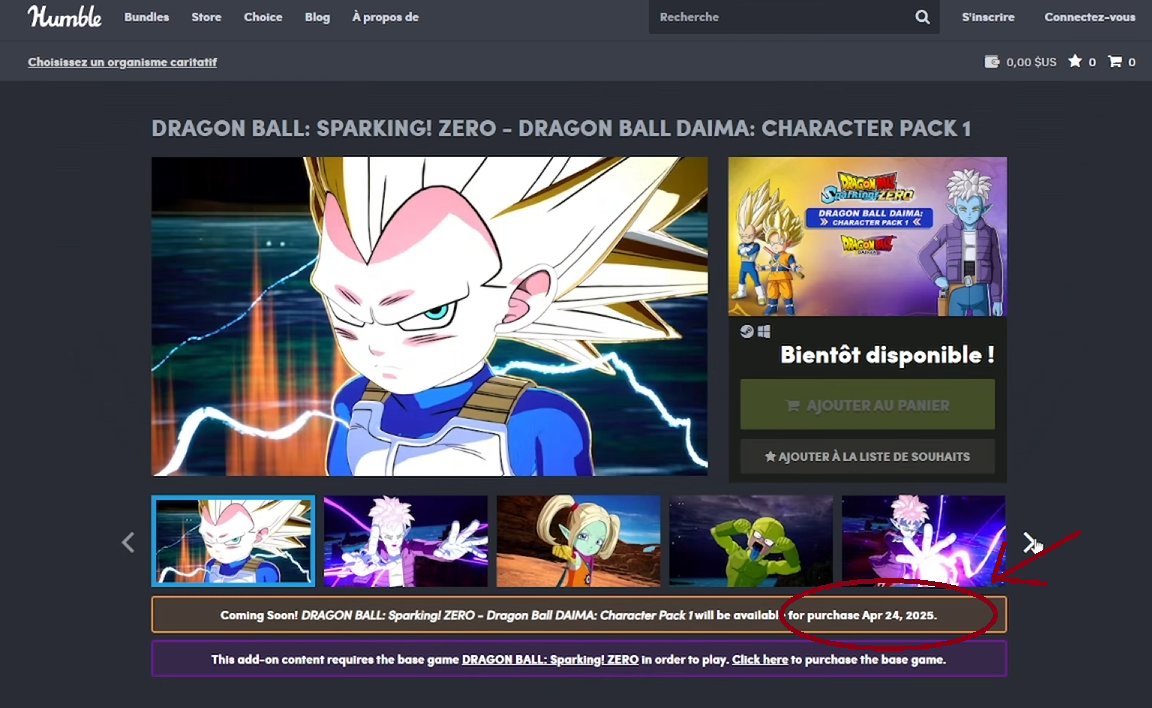Click the Character Pack 1 page title

[x=561, y=129]
